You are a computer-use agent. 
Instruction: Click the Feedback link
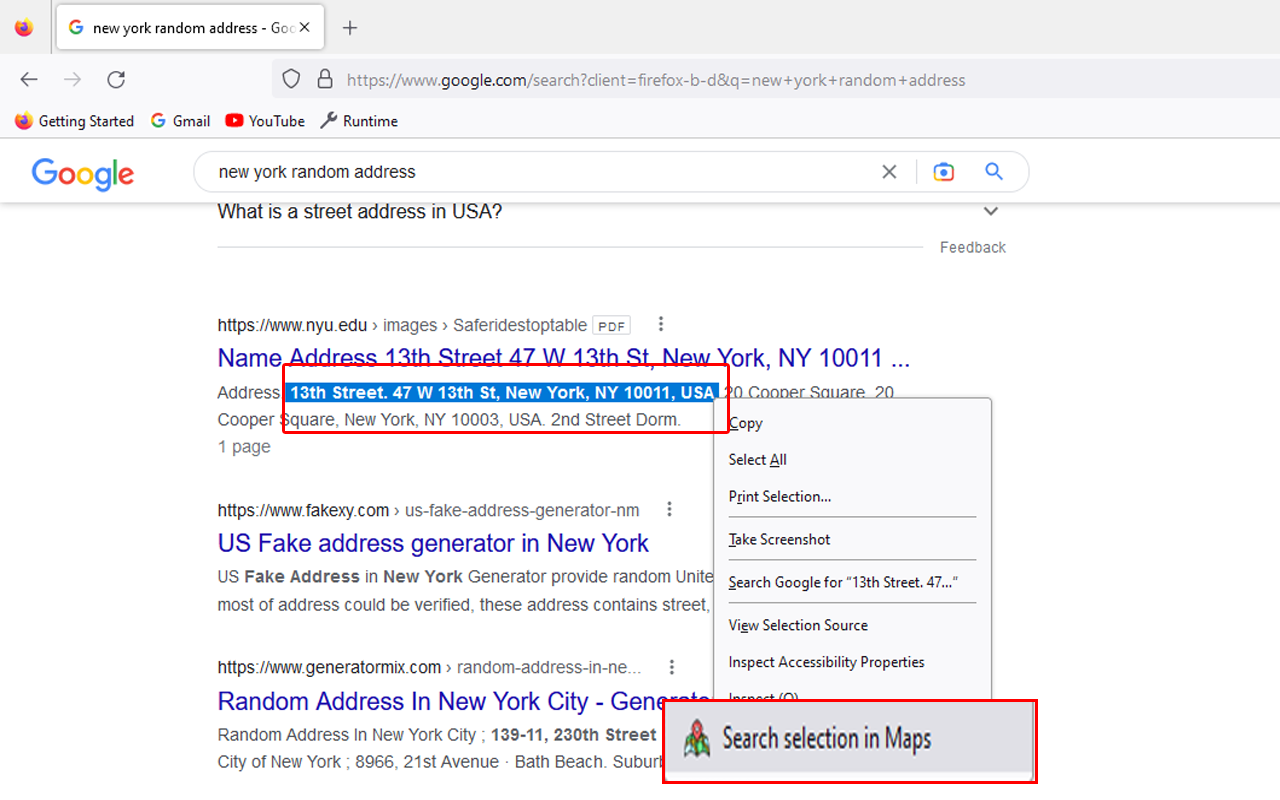click(x=972, y=247)
